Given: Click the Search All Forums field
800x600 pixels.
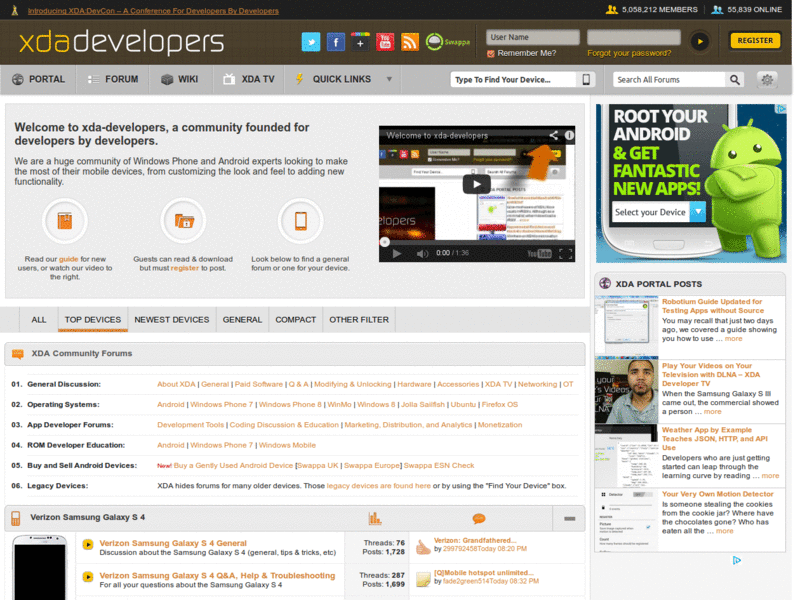Looking at the screenshot, I should 668,80.
